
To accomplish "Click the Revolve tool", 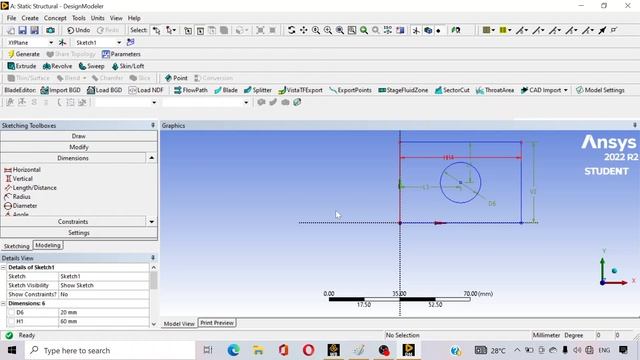I will [57, 66].
